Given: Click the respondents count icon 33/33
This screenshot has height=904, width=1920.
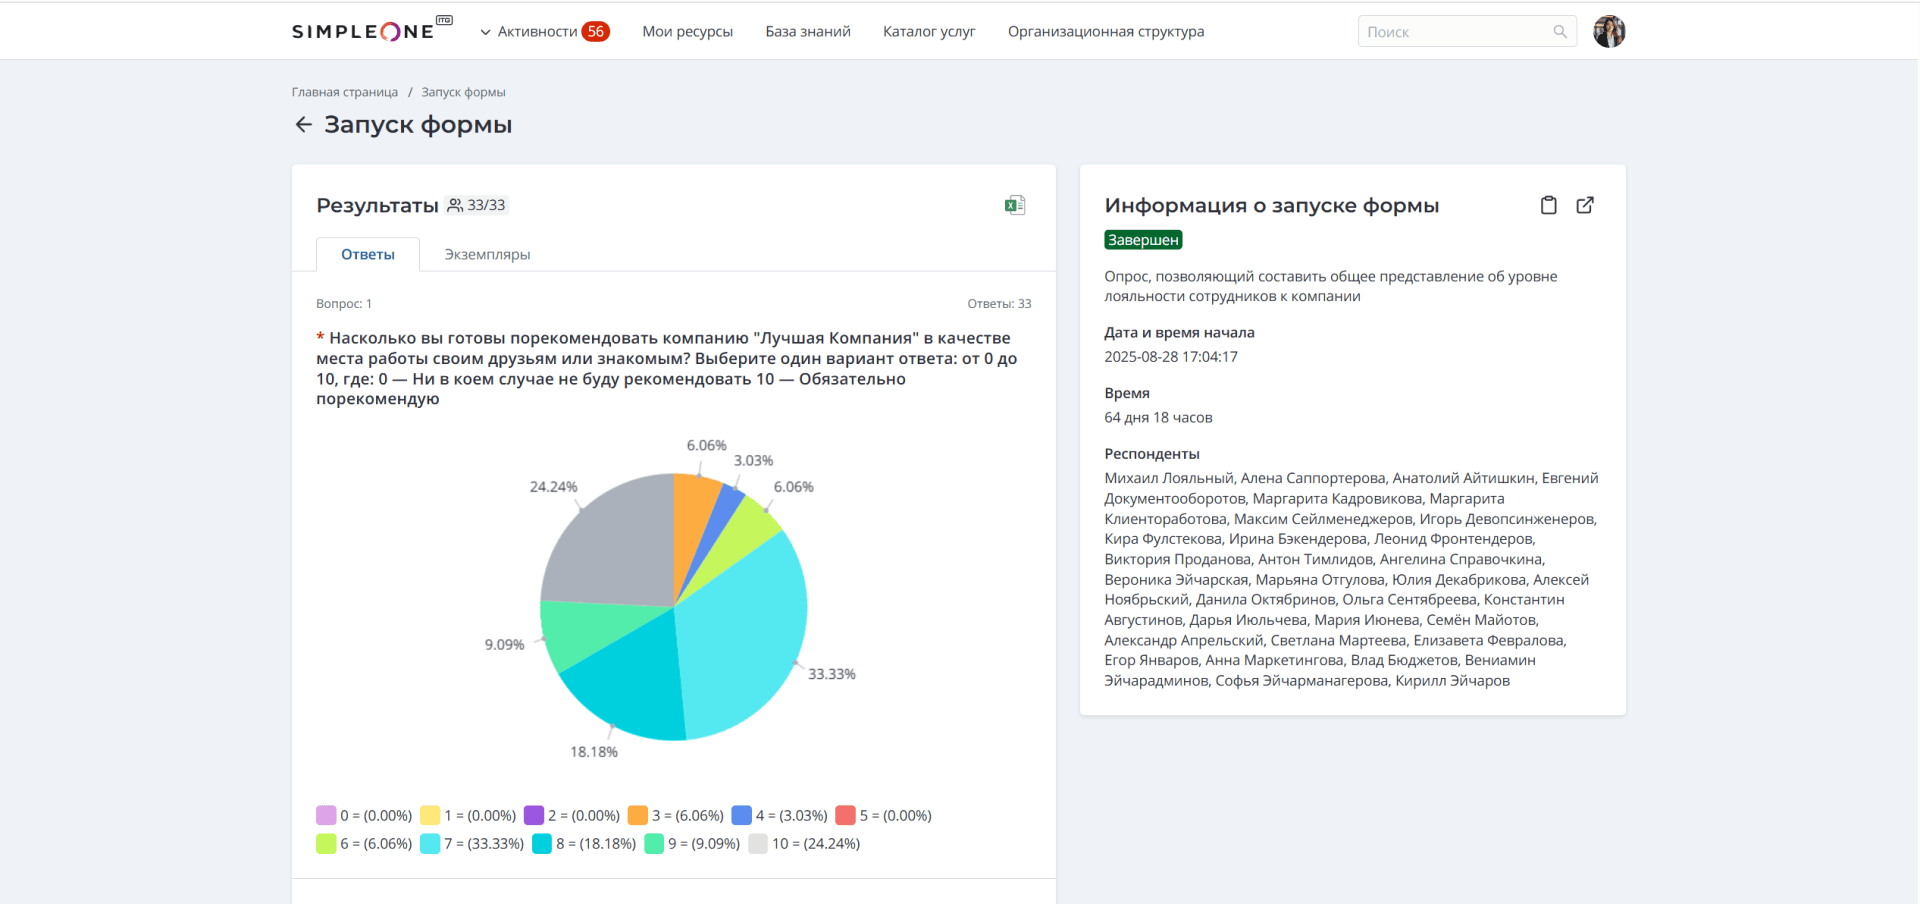Looking at the screenshot, I should click(455, 205).
